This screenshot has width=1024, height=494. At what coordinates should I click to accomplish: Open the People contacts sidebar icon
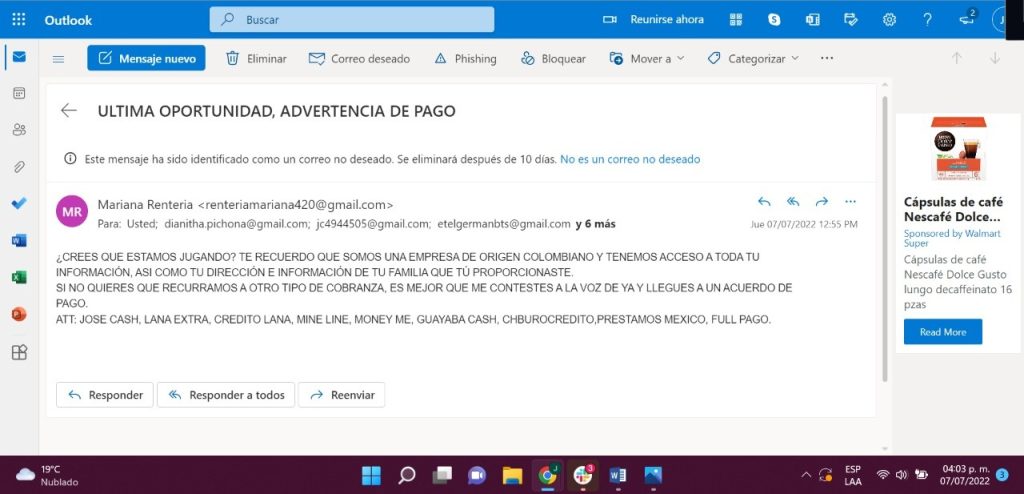19,130
